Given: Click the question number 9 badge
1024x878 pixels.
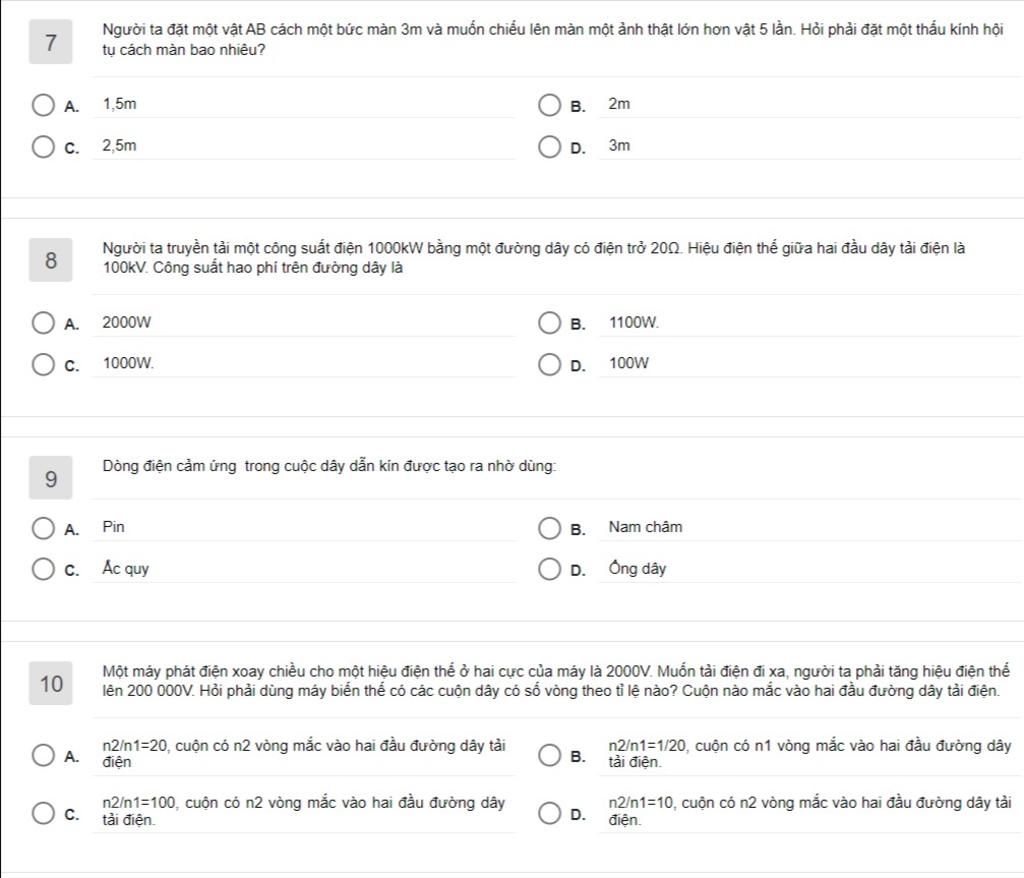Looking at the screenshot, I should tap(50, 478).
